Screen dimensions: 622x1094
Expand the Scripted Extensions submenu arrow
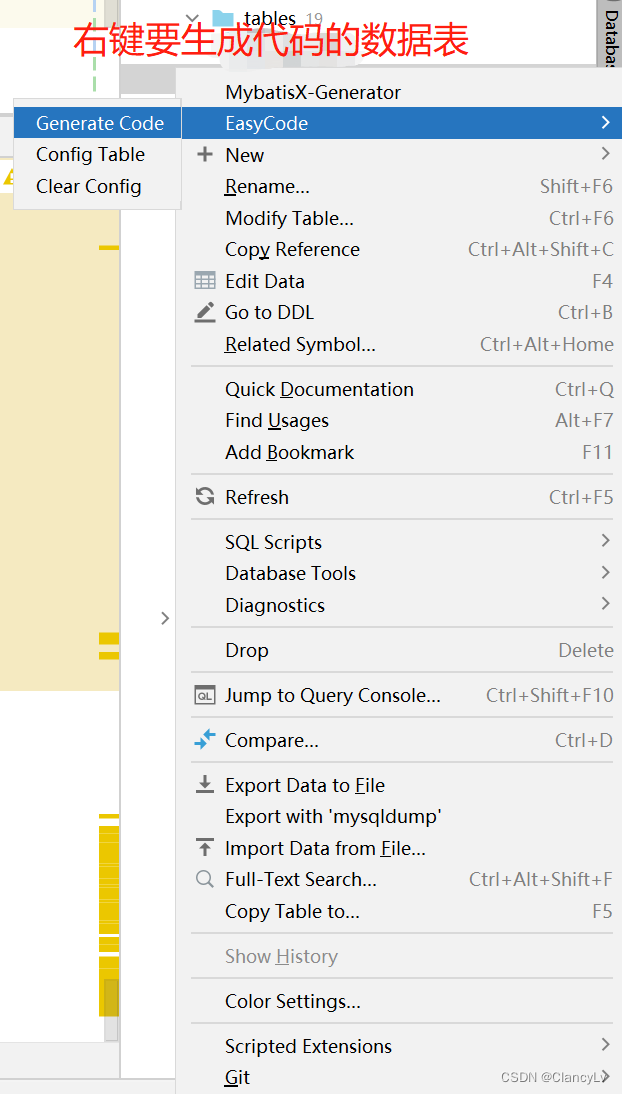click(605, 1044)
